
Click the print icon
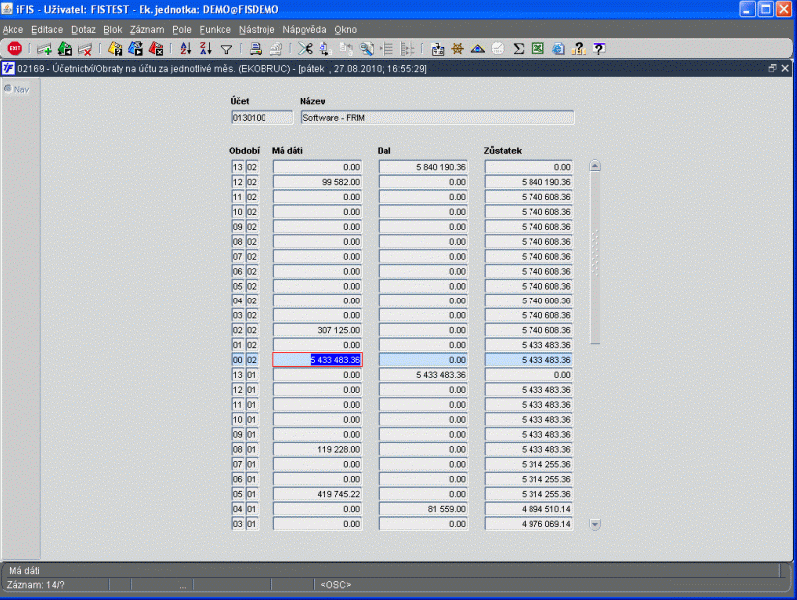pos(256,49)
